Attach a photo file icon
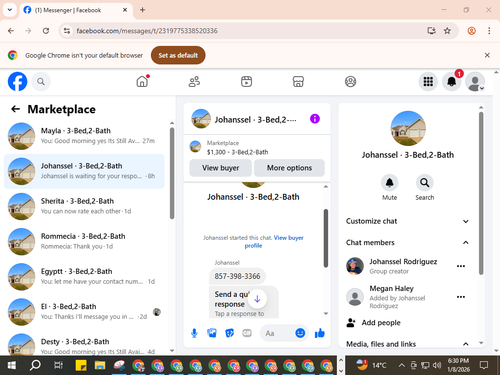The width and height of the screenshot is (500, 375). [212, 333]
